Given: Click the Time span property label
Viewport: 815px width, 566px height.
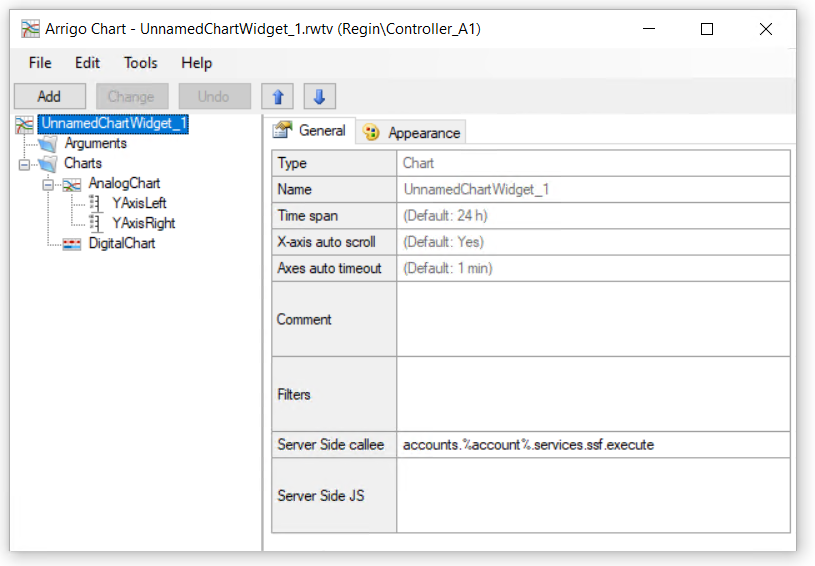Looking at the screenshot, I should coord(308,216).
